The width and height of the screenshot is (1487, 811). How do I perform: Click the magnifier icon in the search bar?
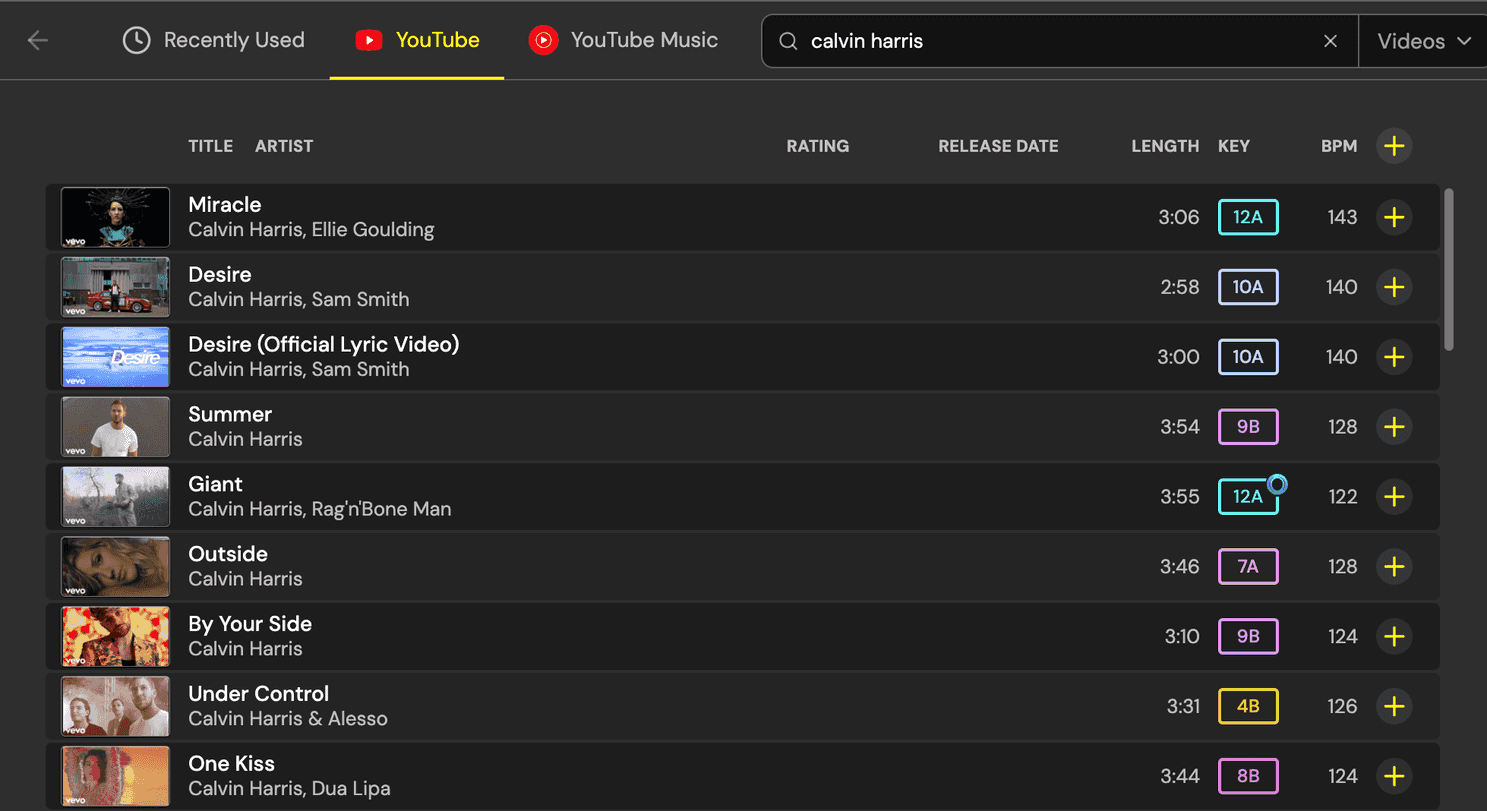[x=787, y=41]
